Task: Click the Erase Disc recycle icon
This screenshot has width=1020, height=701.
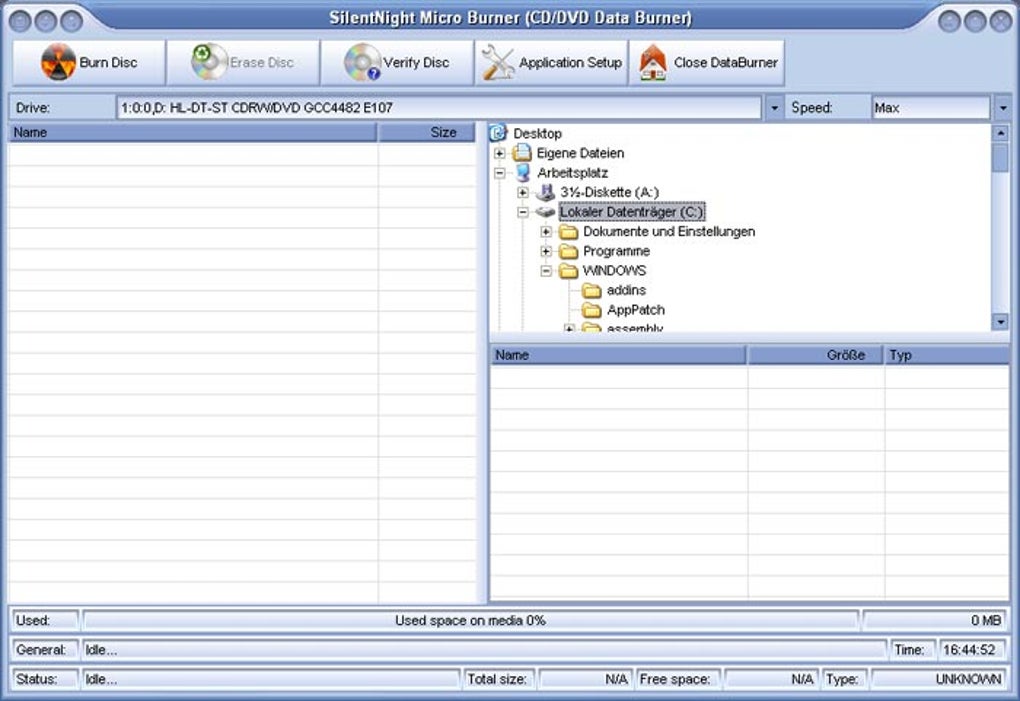Action: (209, 62)
